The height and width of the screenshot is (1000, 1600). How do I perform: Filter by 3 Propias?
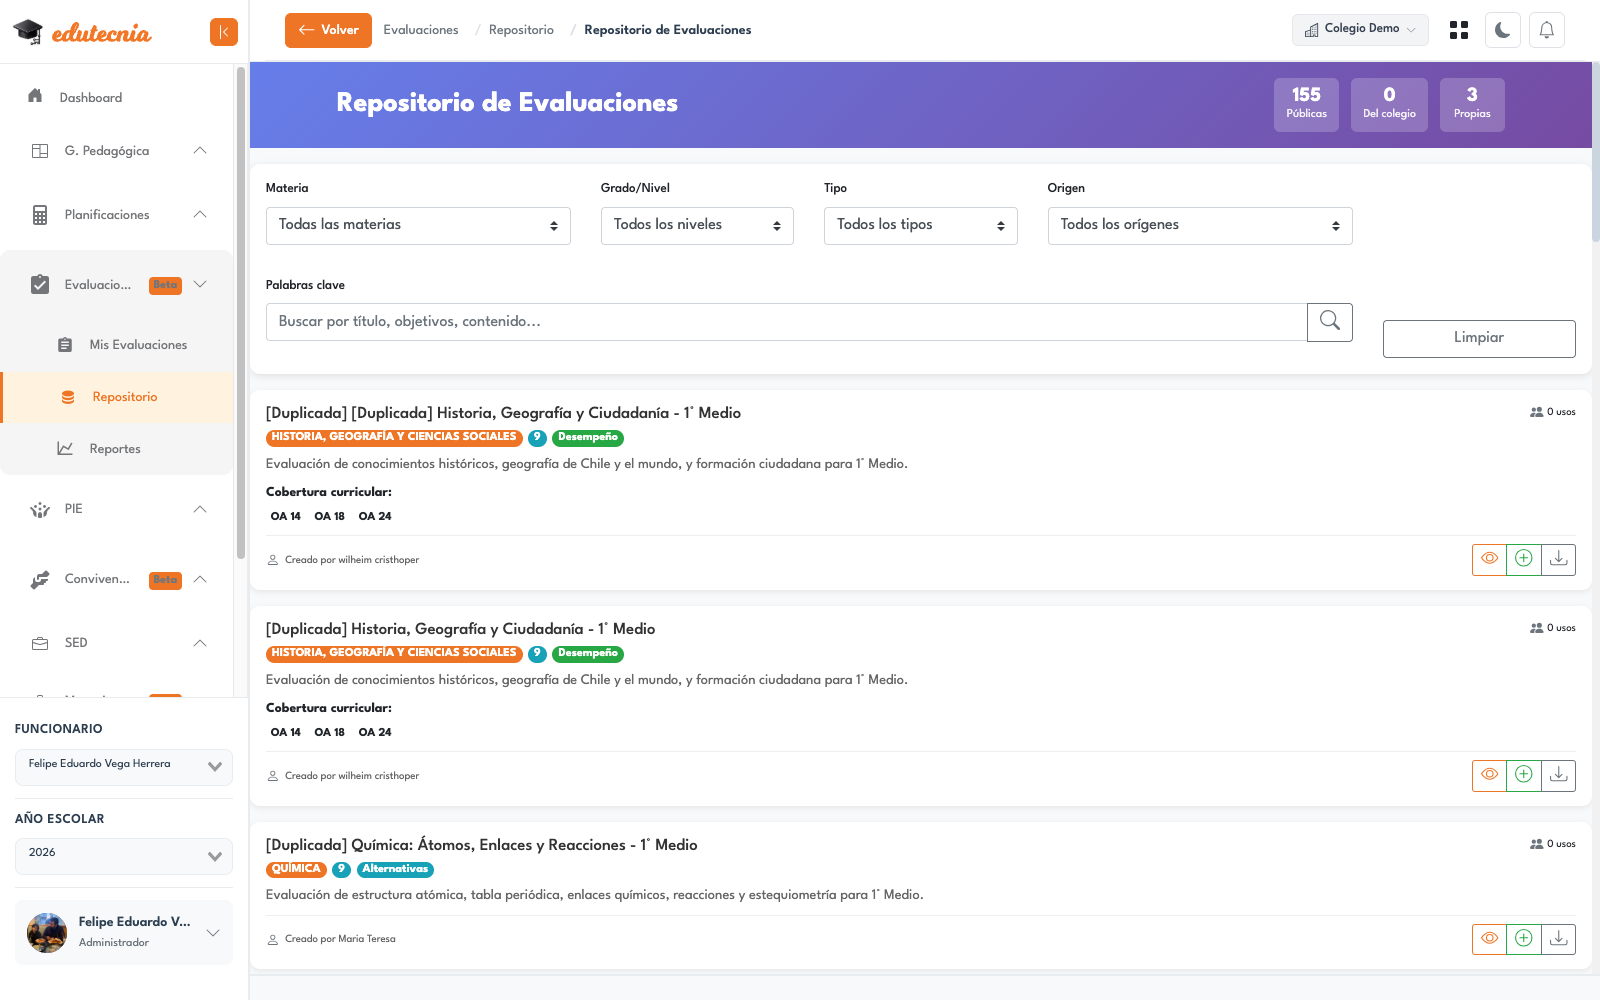click(x=1472, y=104)
